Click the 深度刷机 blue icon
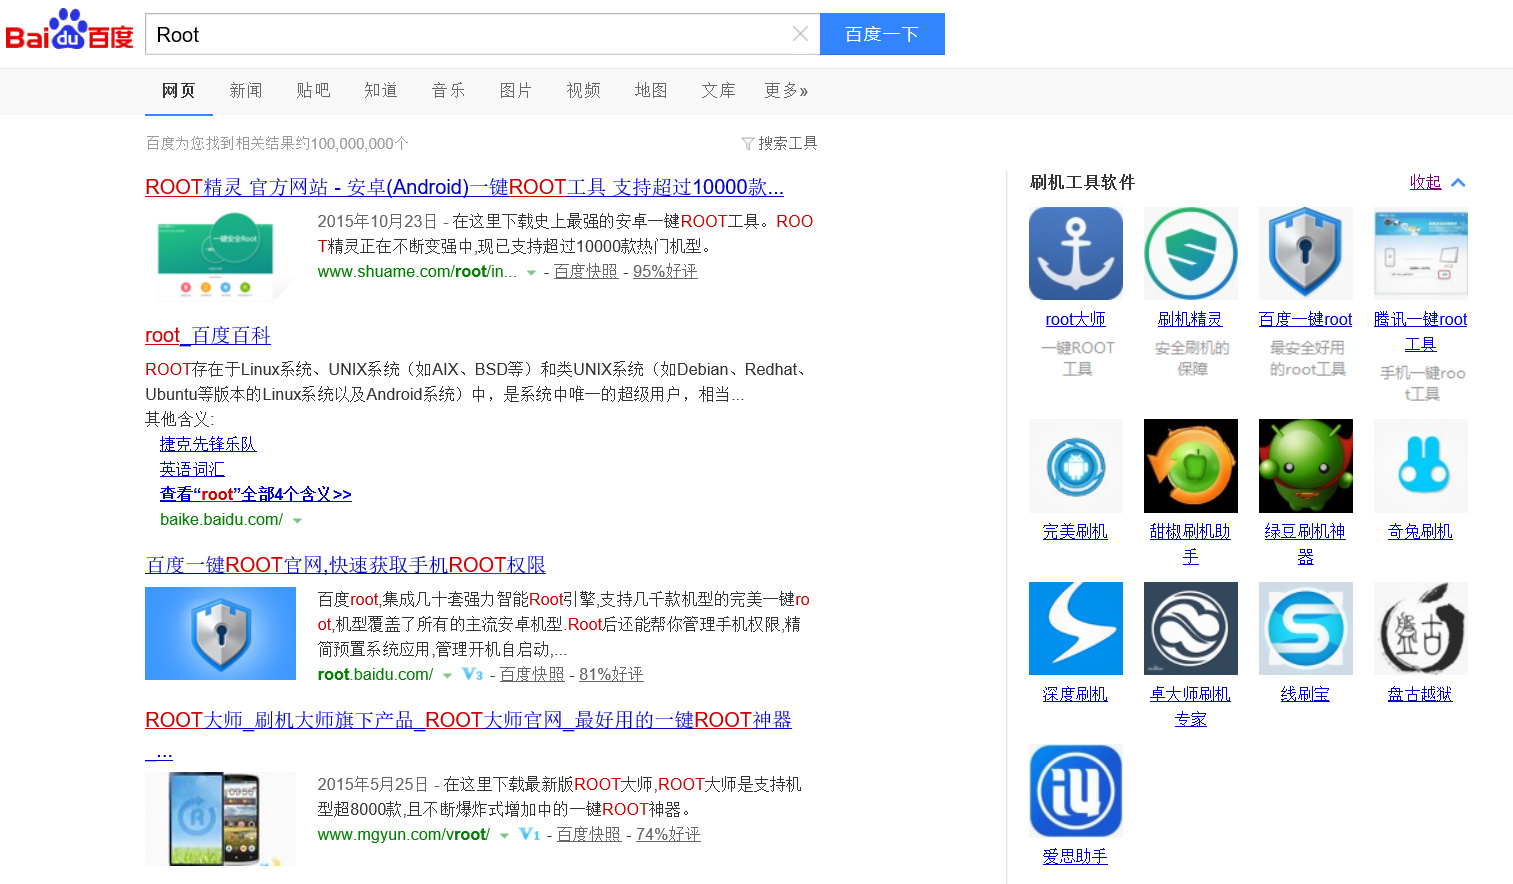Screen dimensions: 1513x884 pos(1075,628)
